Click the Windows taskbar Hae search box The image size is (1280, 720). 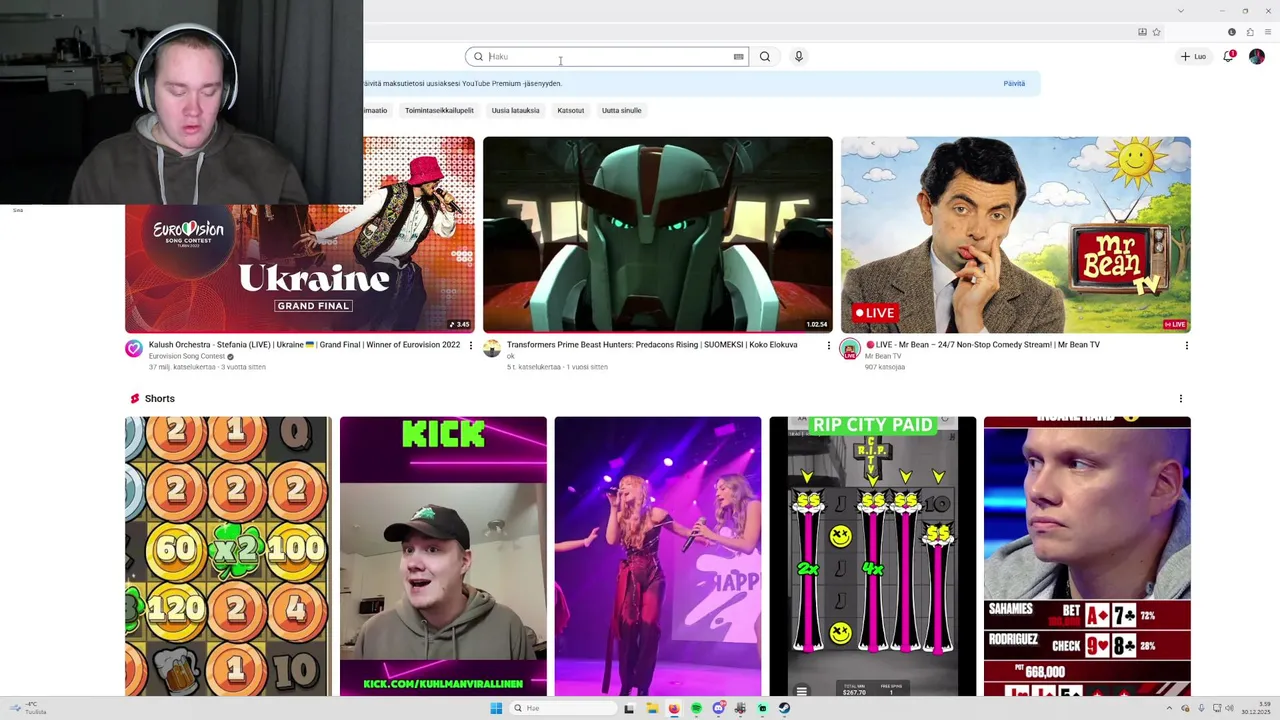562,708
